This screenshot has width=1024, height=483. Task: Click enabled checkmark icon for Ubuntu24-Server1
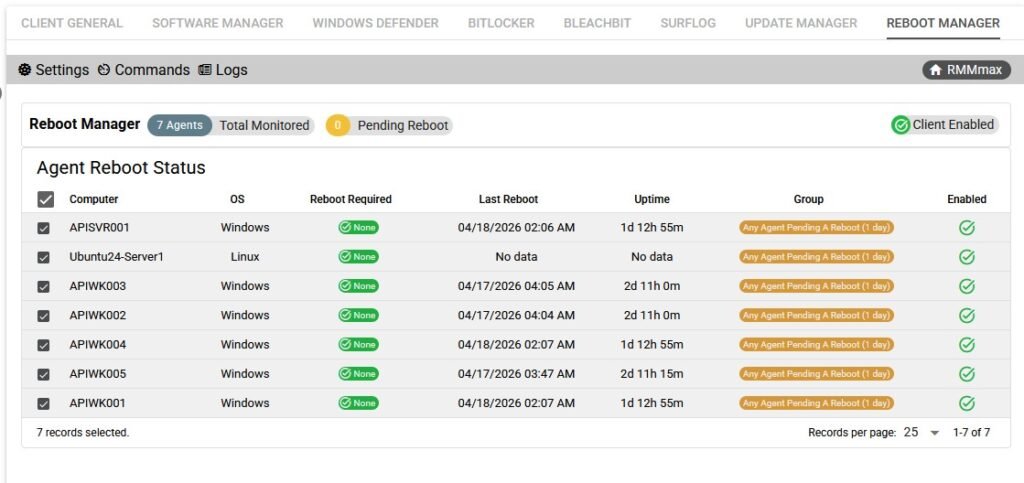coord(967,257)
